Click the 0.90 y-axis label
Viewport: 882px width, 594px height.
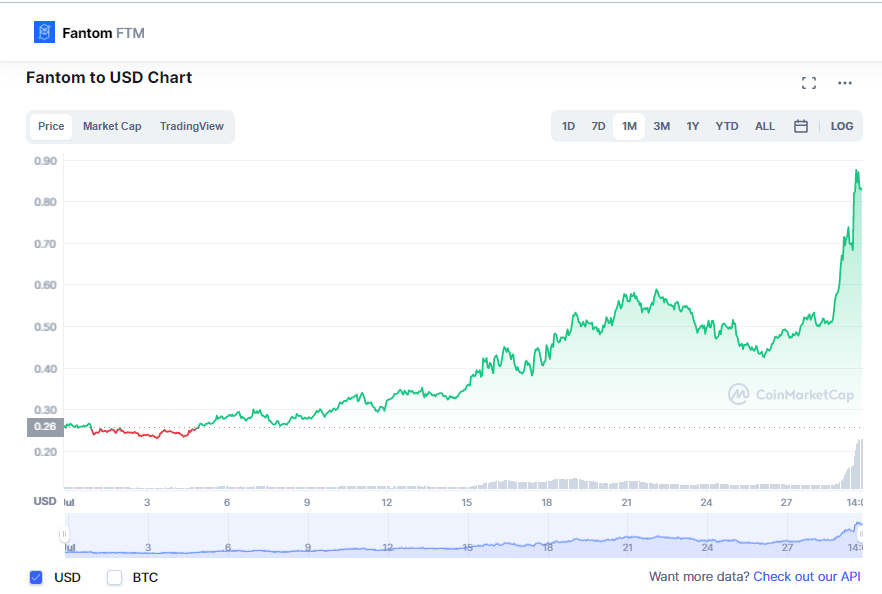click(45, 161)
